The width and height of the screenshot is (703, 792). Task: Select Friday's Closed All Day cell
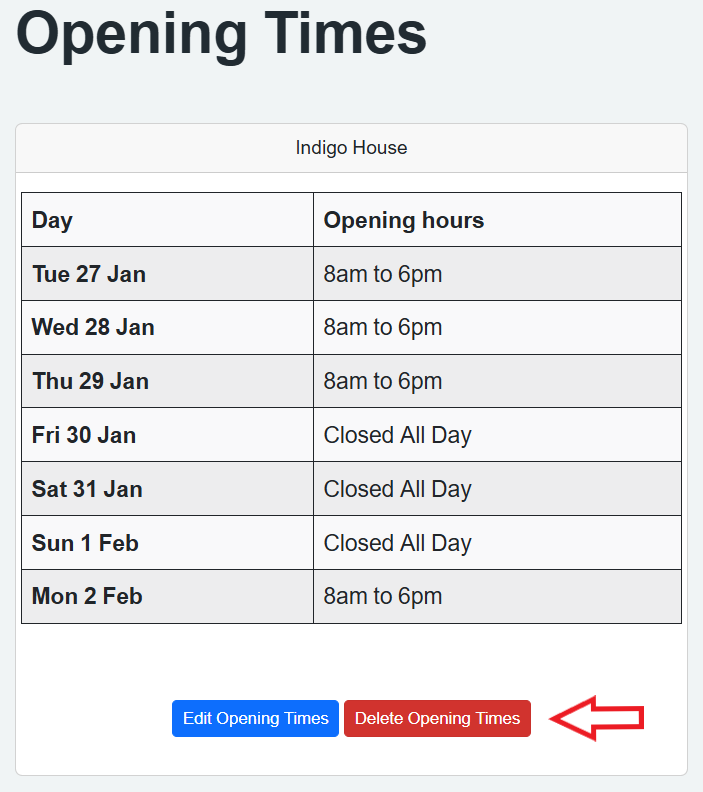click(x=397, y=435)
